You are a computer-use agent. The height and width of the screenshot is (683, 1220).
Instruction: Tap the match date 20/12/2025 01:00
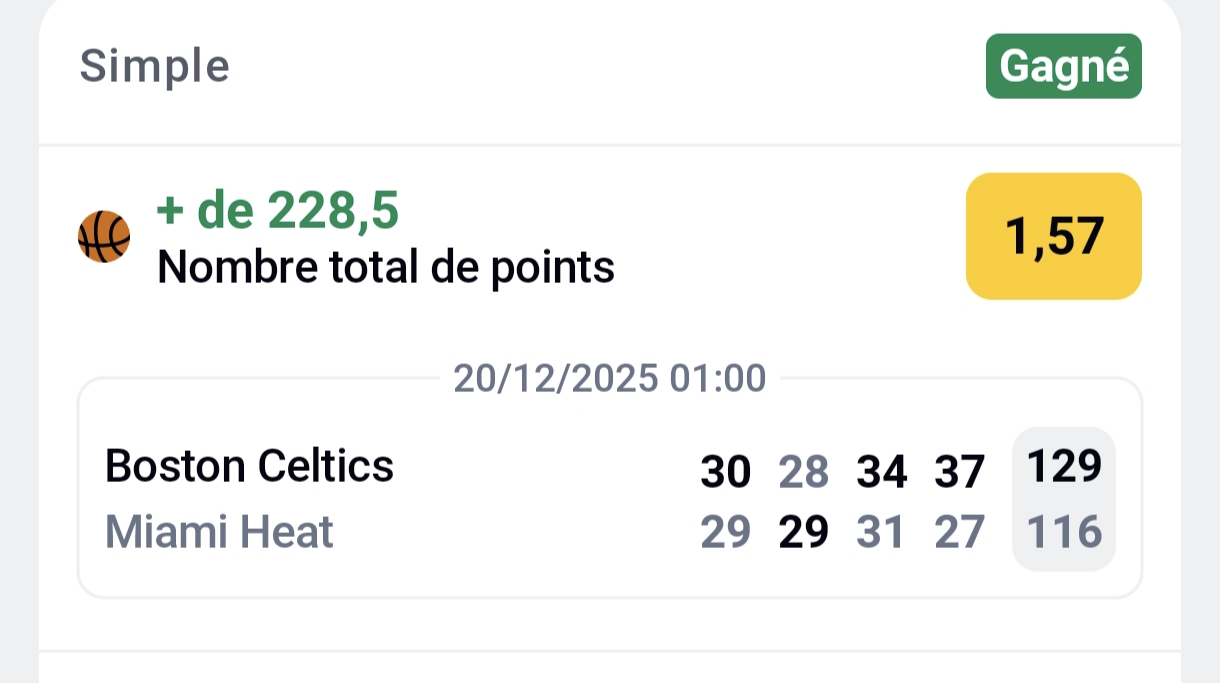coord(610,379)
